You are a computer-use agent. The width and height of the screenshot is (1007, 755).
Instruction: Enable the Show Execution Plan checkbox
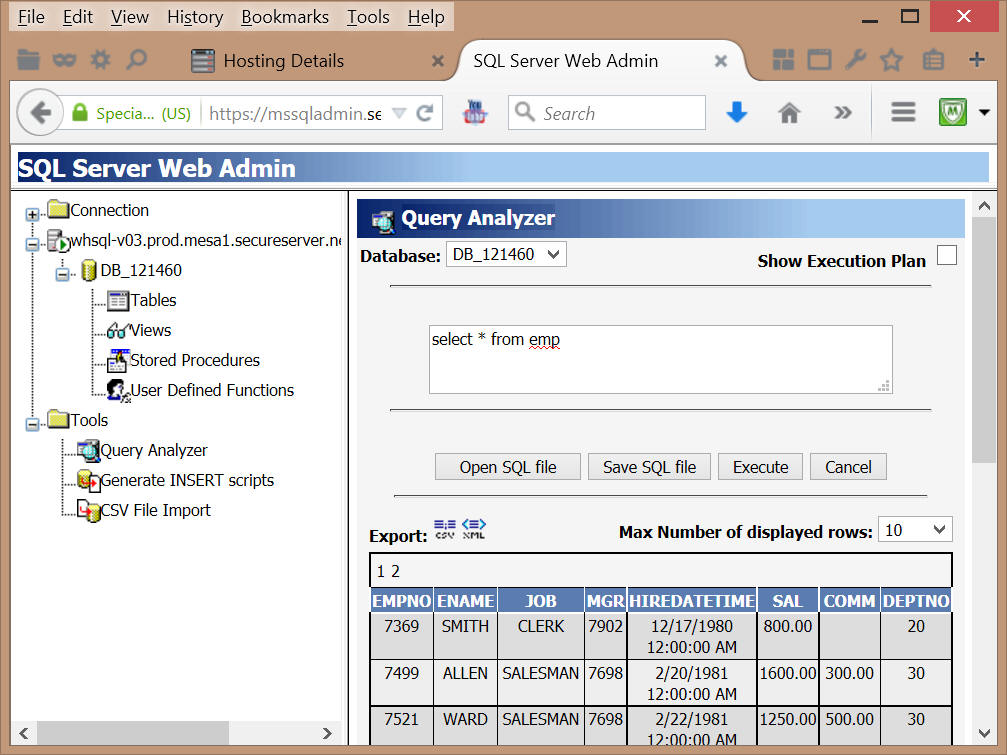pos(947,256)
